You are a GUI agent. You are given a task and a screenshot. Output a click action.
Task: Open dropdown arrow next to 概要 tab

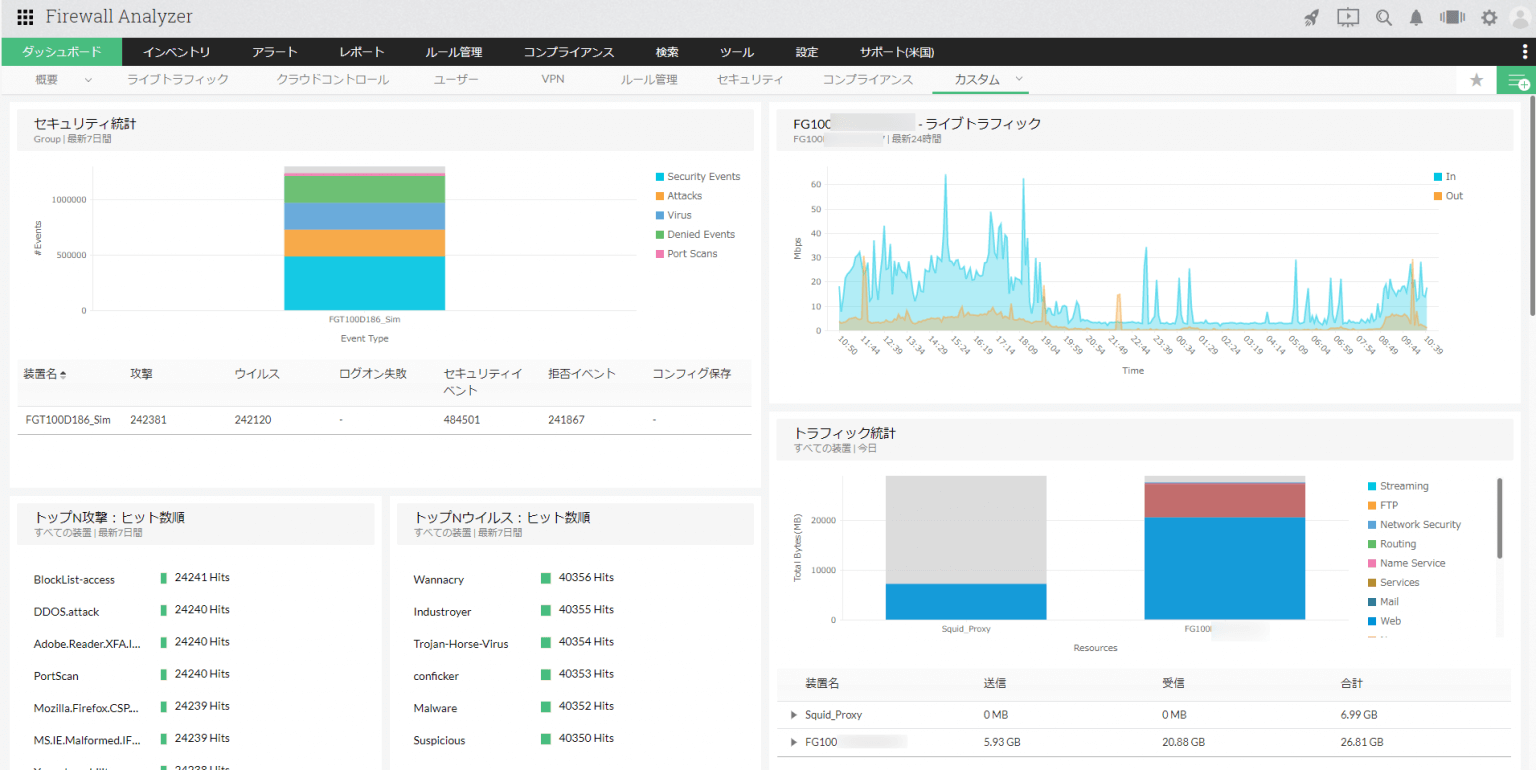tap(87, 79)
